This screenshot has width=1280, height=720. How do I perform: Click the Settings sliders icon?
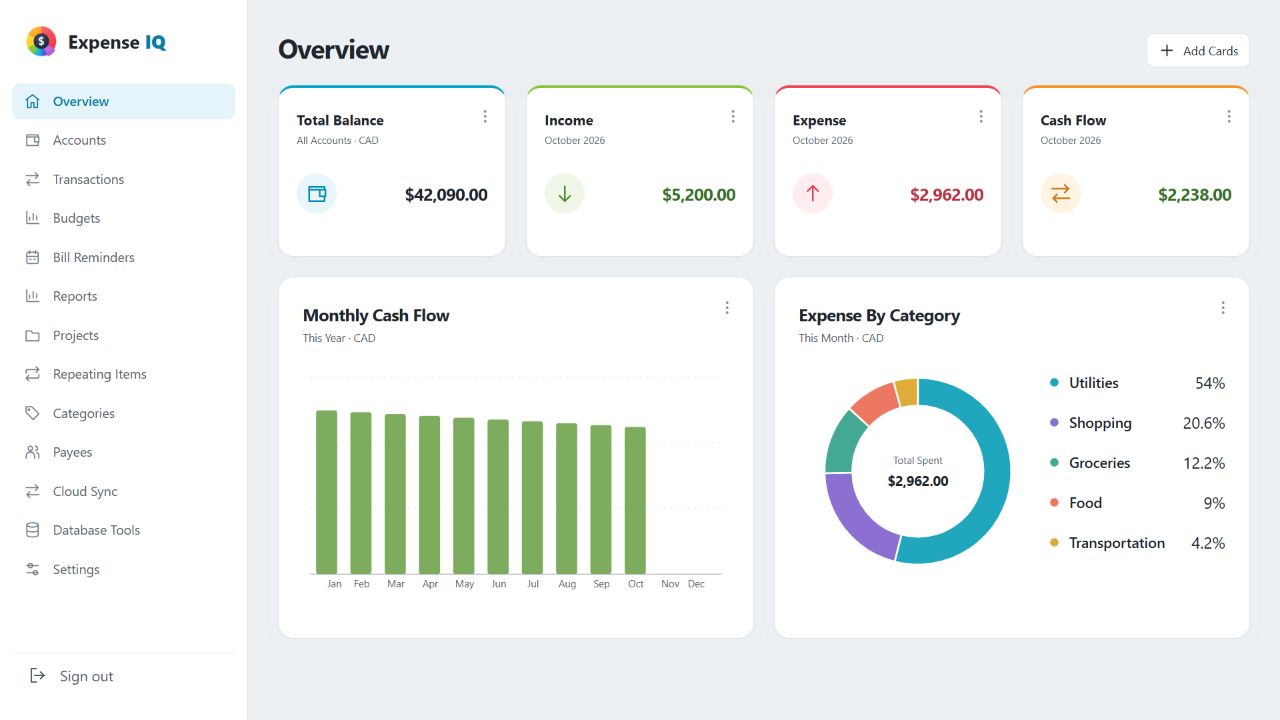coord(33,569)
